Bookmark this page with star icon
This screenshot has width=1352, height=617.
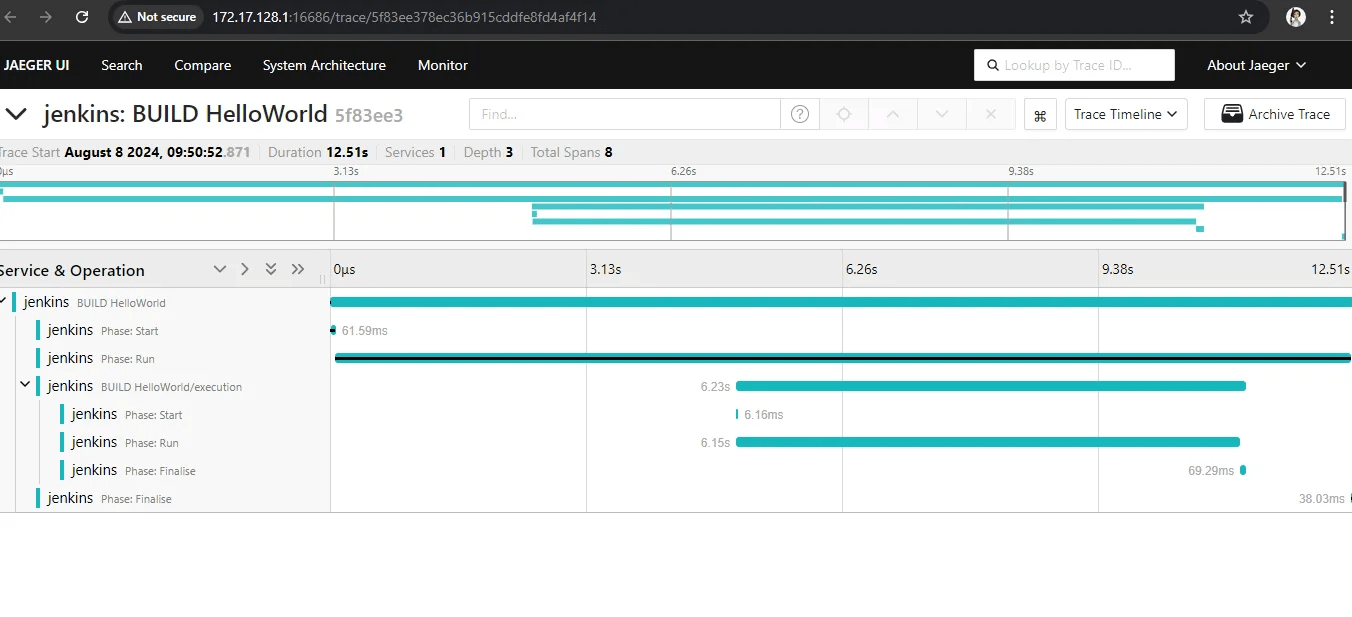(x=1246, y=17)
